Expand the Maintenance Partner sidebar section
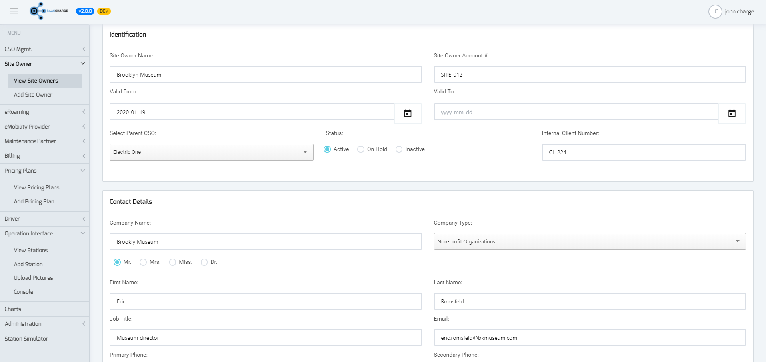This screenshot has height=362, width=766. pyautogui.click(x=44, y=141)
